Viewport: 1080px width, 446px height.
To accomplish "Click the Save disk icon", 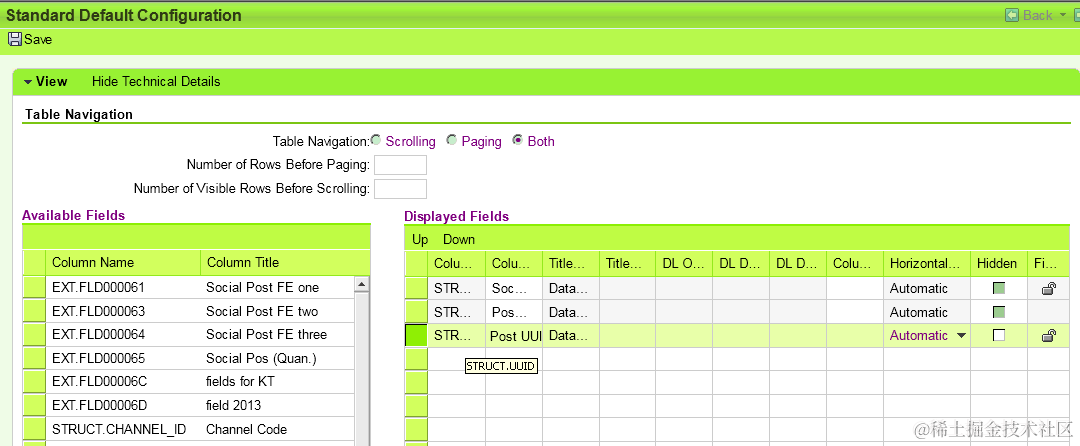I will [x=14, y=39].
